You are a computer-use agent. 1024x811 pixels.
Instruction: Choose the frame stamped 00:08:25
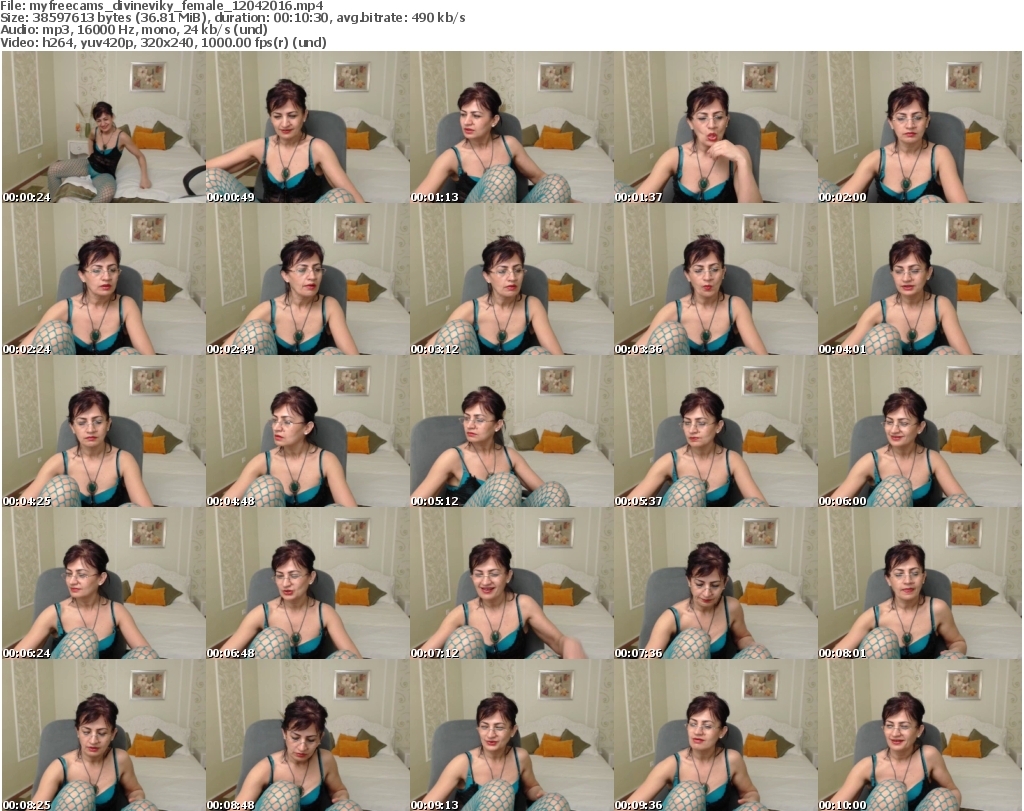[x=104, y=735]
